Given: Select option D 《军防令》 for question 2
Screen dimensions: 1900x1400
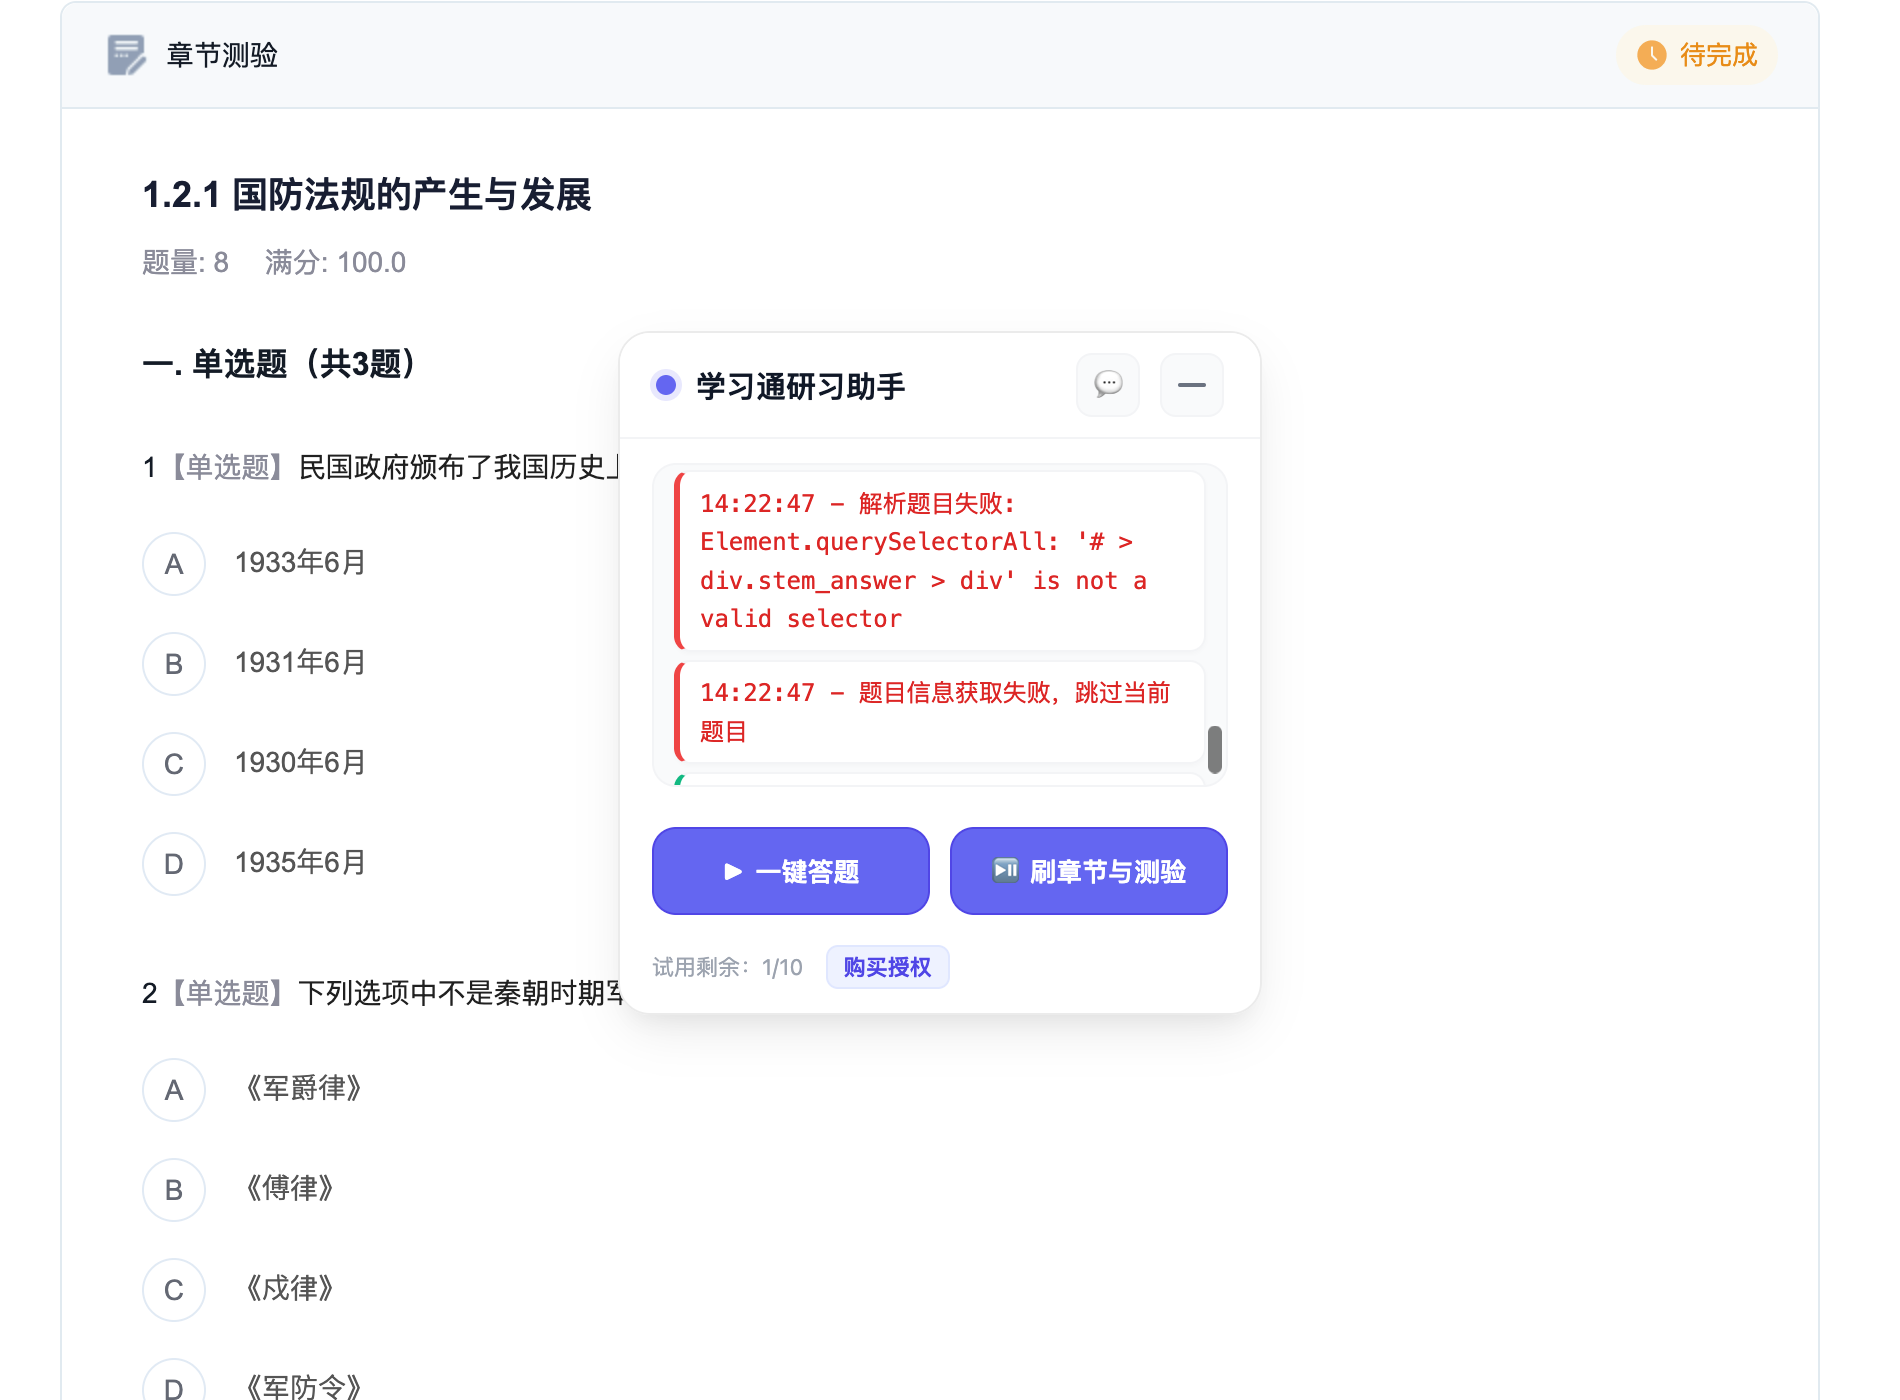Looking at the screenshot, I should [x=174, y=1386].
